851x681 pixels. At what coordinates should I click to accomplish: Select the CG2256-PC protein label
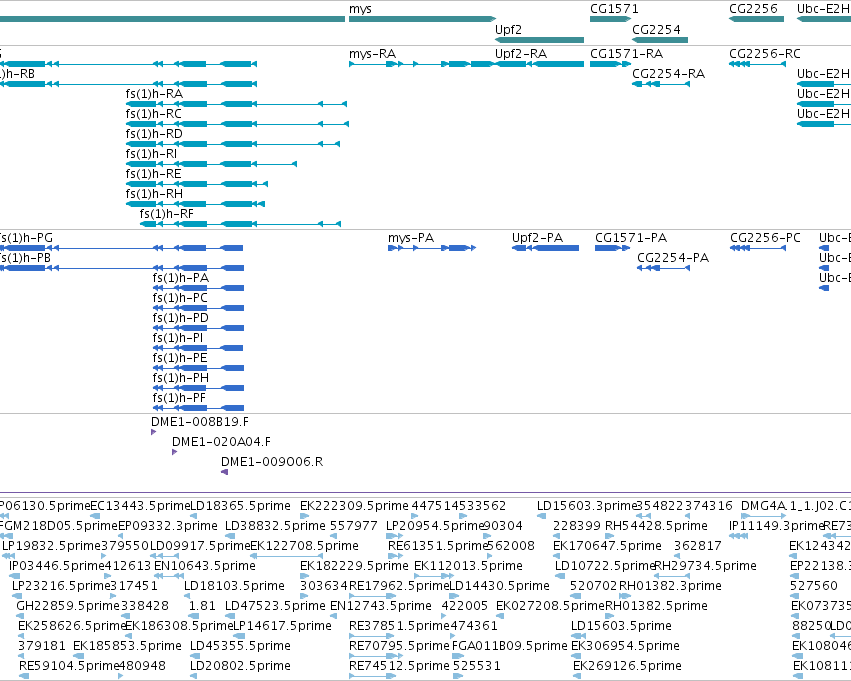(x=765, y=238)
